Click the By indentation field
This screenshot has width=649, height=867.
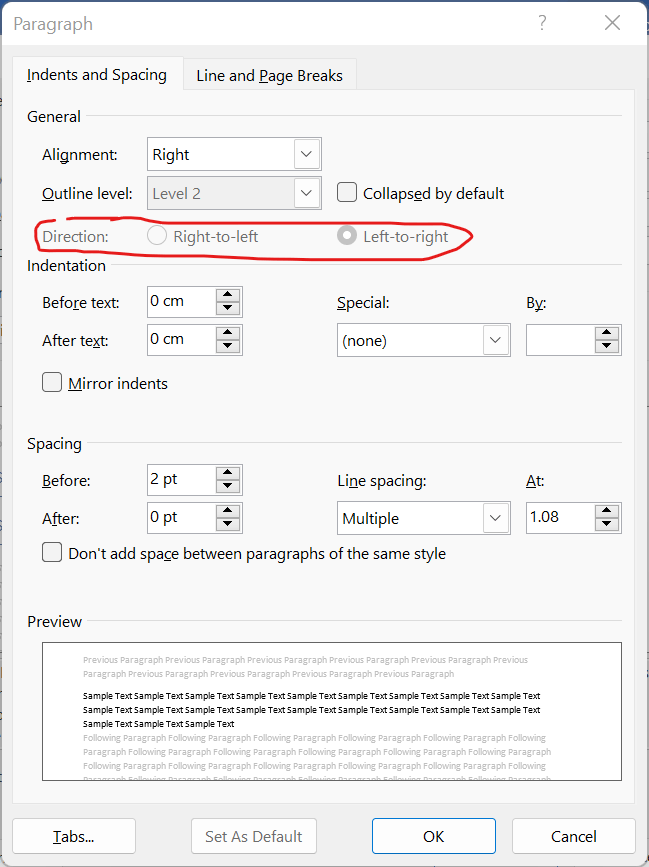point(561,340)
